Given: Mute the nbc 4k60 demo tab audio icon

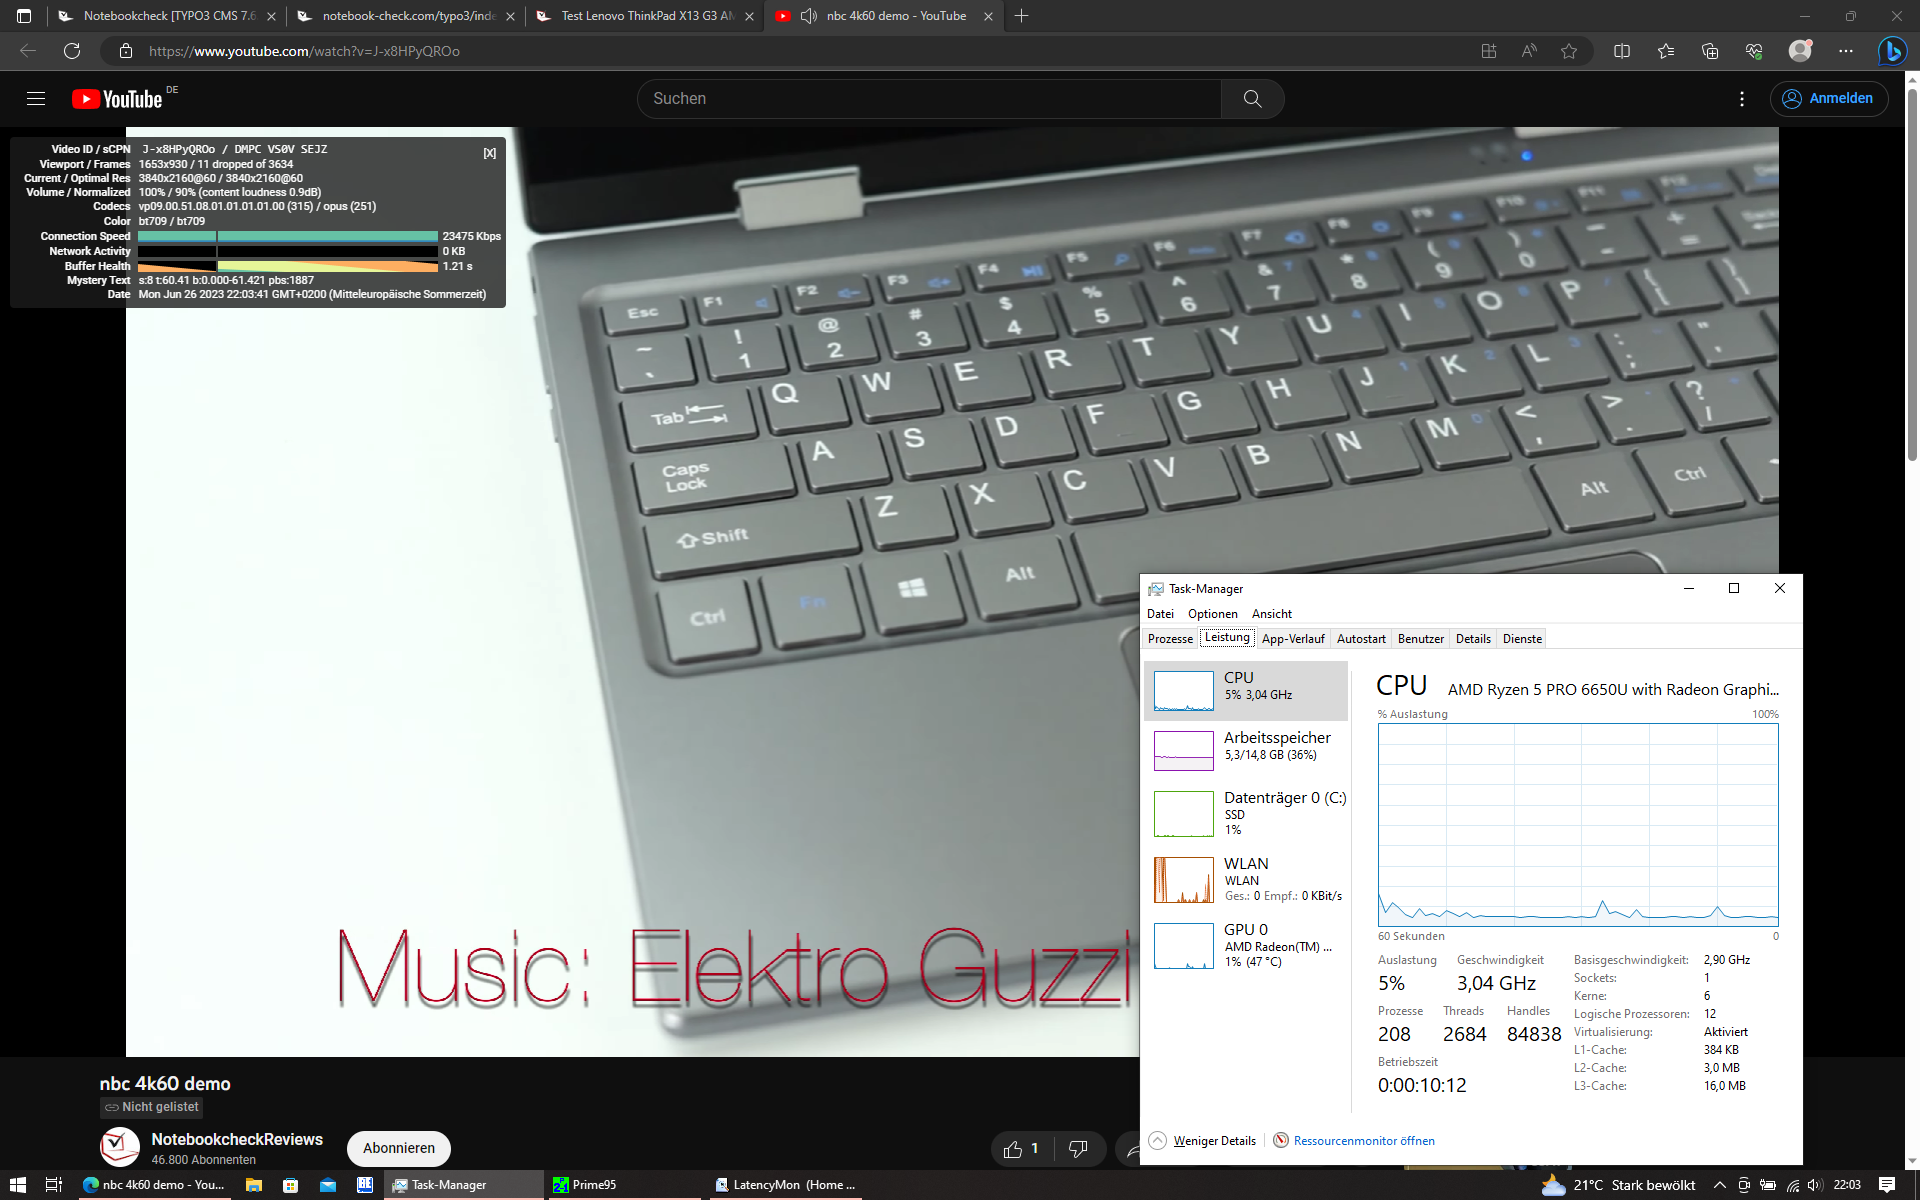Looking at the screenshot, I should 809,16.
